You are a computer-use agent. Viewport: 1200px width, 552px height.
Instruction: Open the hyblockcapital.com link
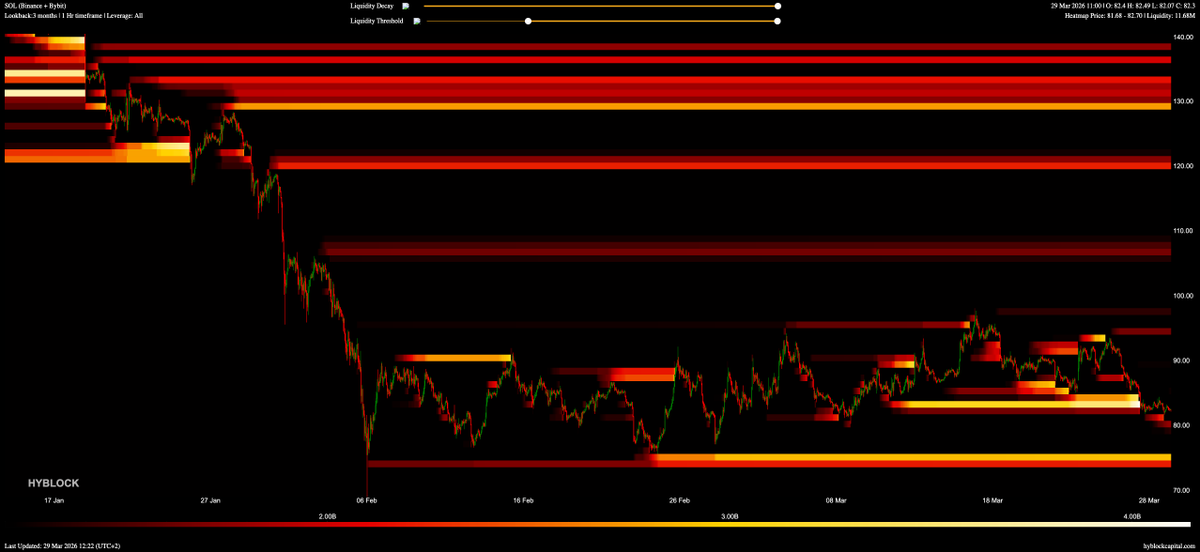pos(1168,545)
